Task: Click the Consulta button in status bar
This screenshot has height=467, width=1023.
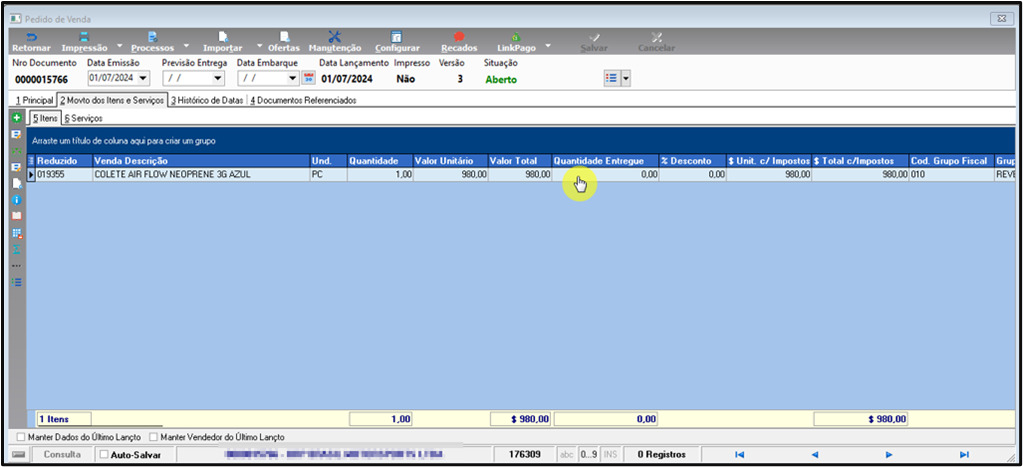Action: pyautogui.click(x=63, y=455)
